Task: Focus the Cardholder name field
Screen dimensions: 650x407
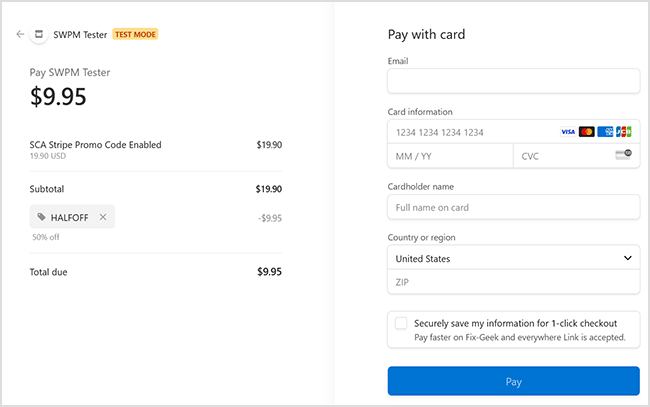Action: 513,207
